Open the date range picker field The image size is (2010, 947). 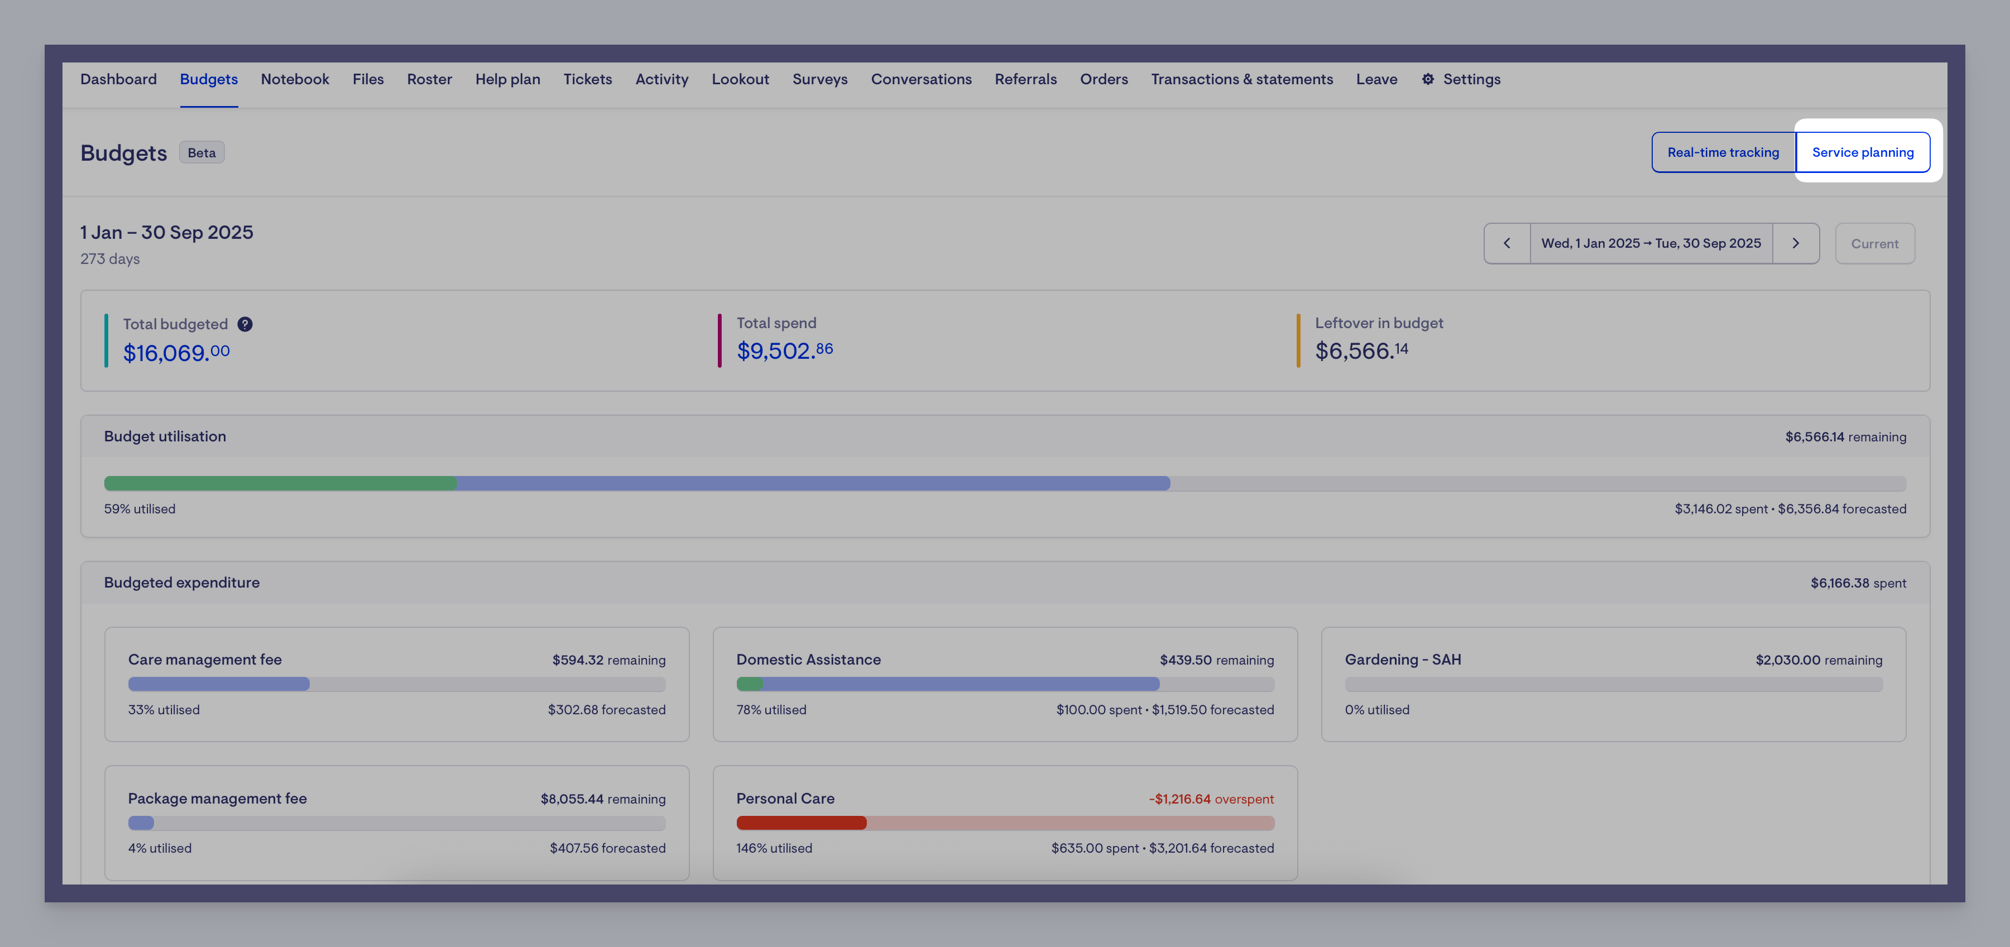[1651, 243]
